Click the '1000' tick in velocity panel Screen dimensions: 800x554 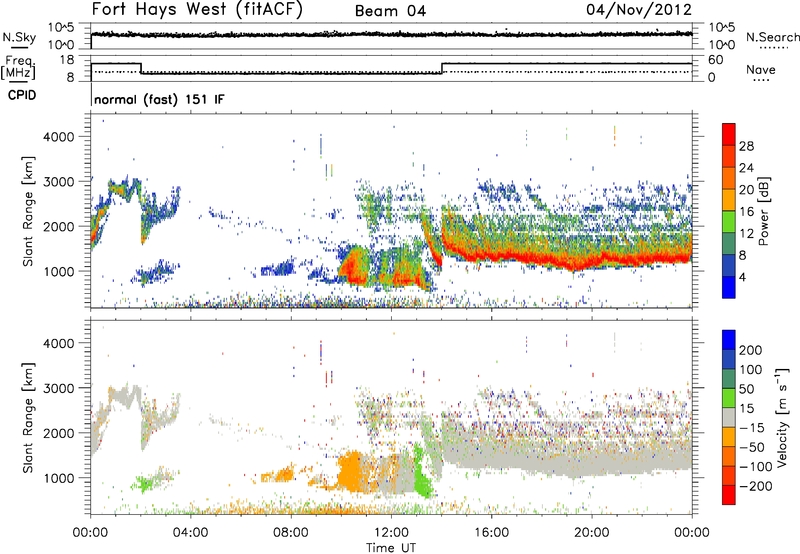coord(59,477)
